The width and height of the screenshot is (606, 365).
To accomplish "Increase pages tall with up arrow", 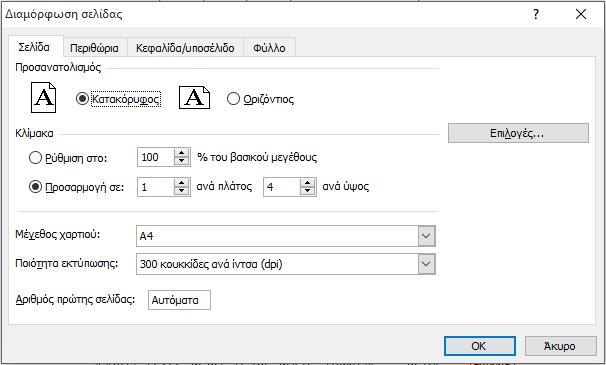I will pos(307,183).
